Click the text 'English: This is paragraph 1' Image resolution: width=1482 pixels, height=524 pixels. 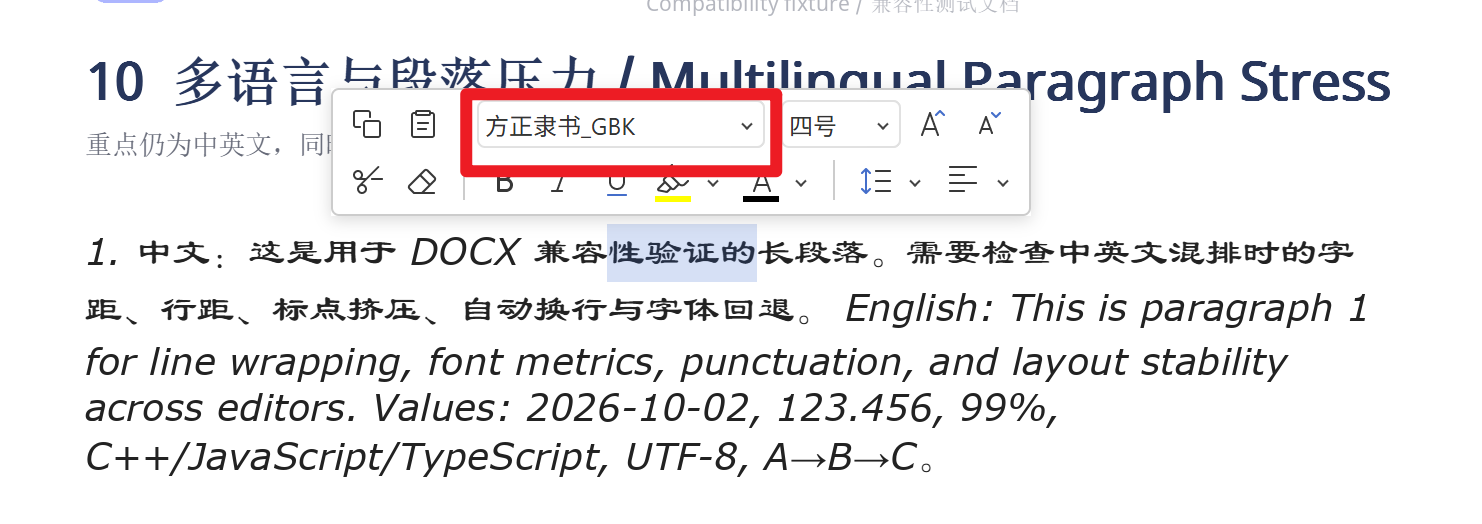1106,309
